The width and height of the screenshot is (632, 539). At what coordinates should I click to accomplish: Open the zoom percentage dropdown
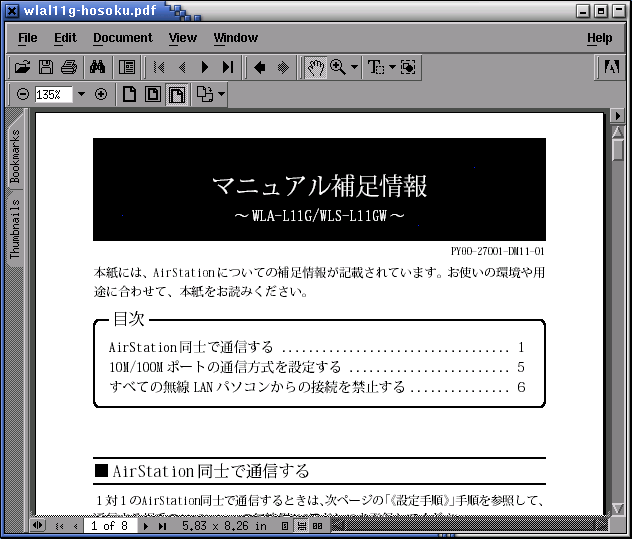81,94
